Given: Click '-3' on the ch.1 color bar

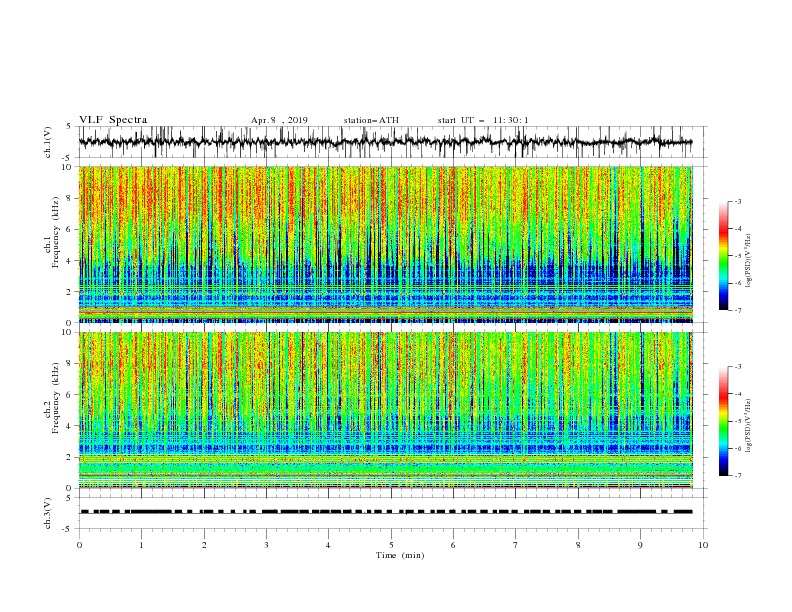Looking at the screenshot, I should (738, 201).
